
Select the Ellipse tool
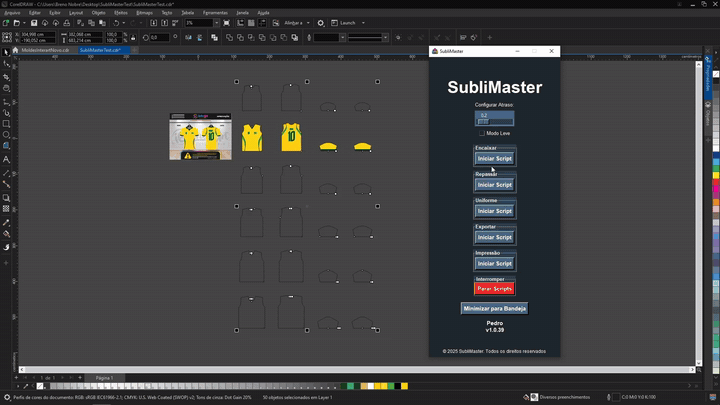pyautogui.click(x=6, y=135)
